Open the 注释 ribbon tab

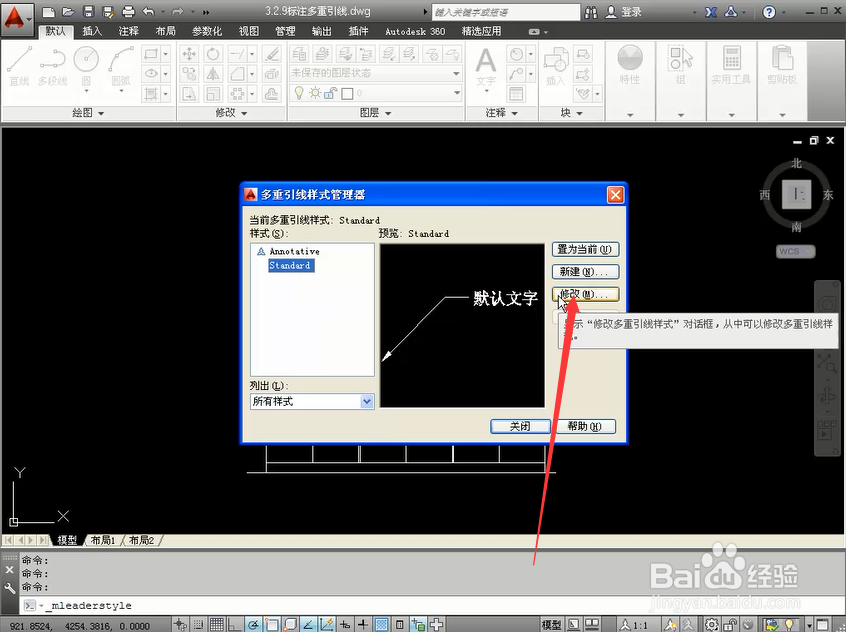(x=128, y=31)
